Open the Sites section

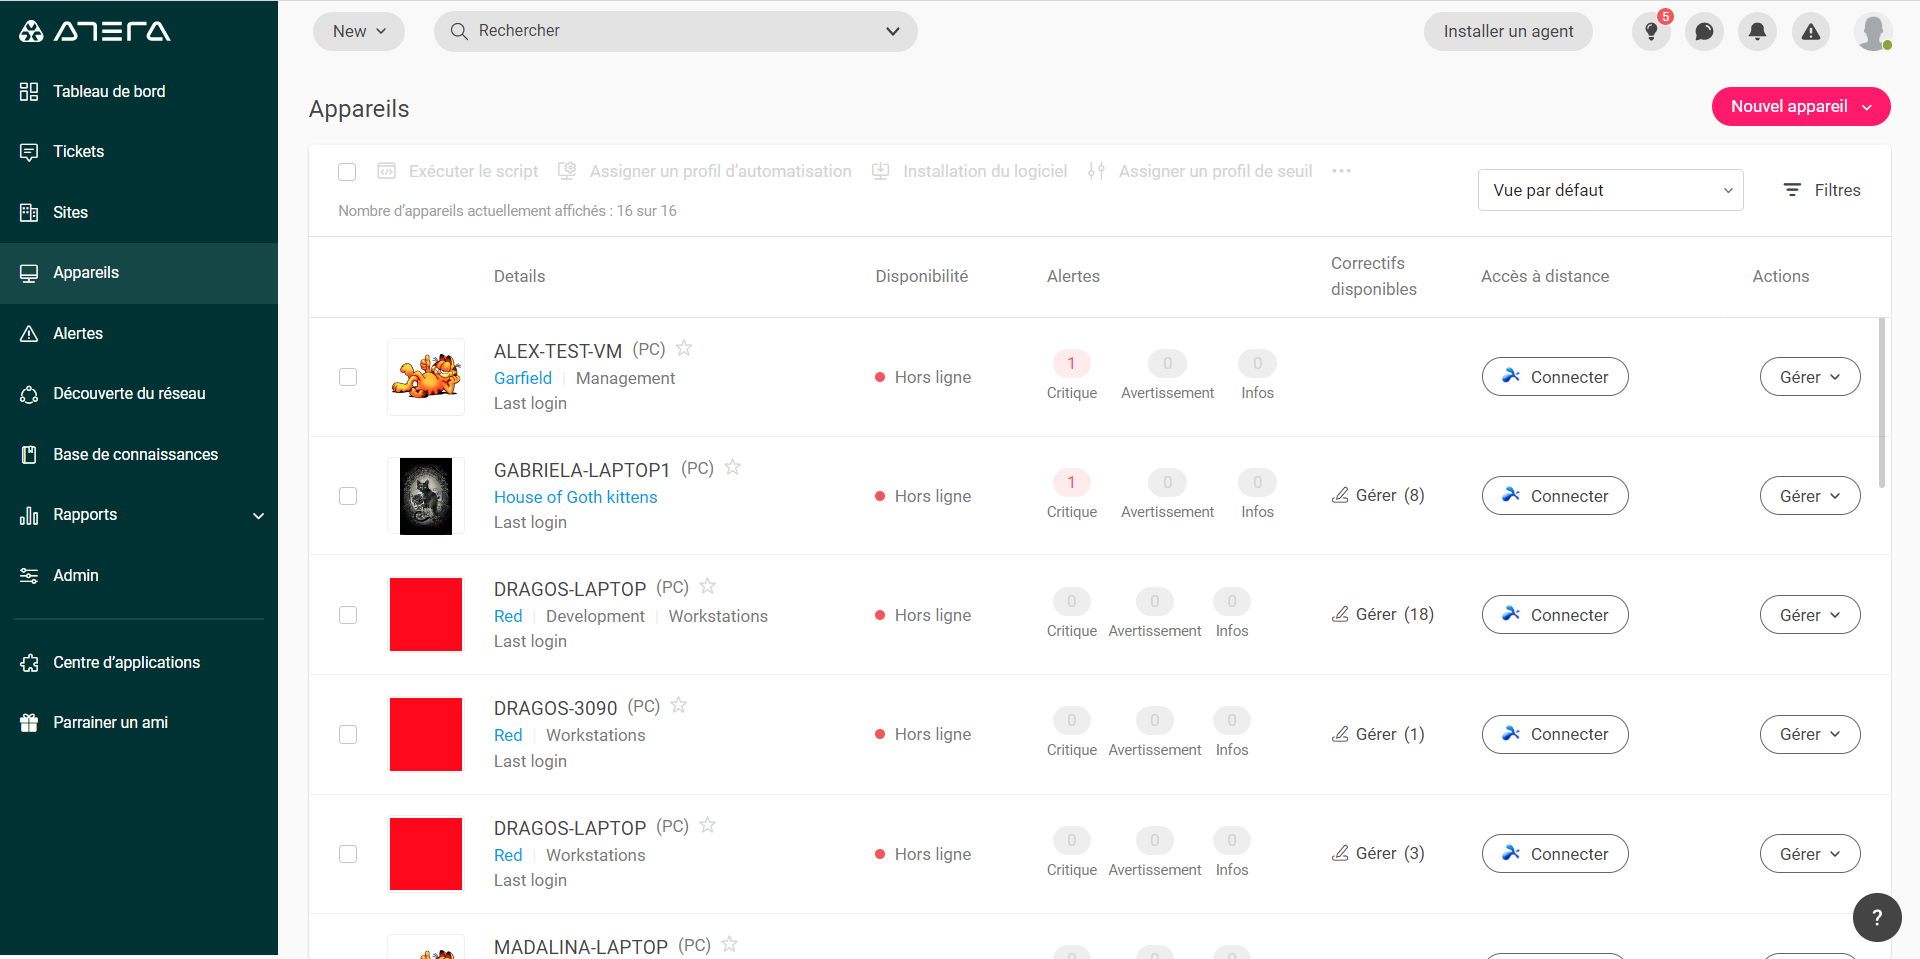[139, 213]
